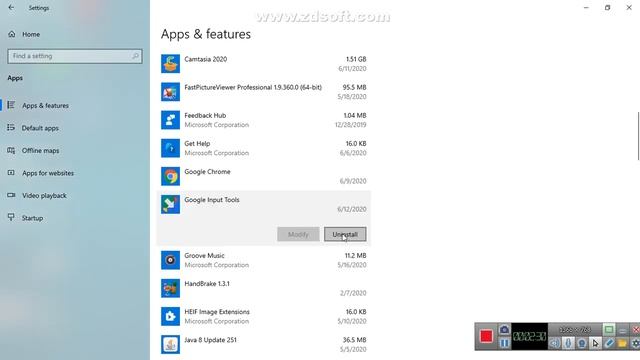Minimize the recorder toolbar
The height and width of the screenshot is (360, 640).
[x=622, y=330]
